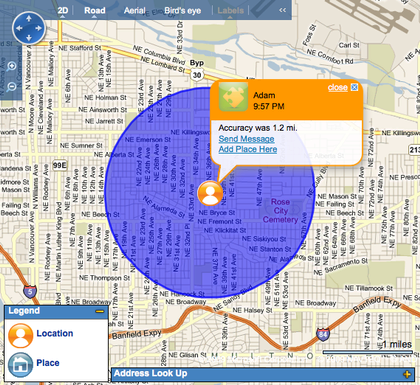Click the 'NE Stafford St' label
The image size is (420, 385).
(x=80, y=48)
